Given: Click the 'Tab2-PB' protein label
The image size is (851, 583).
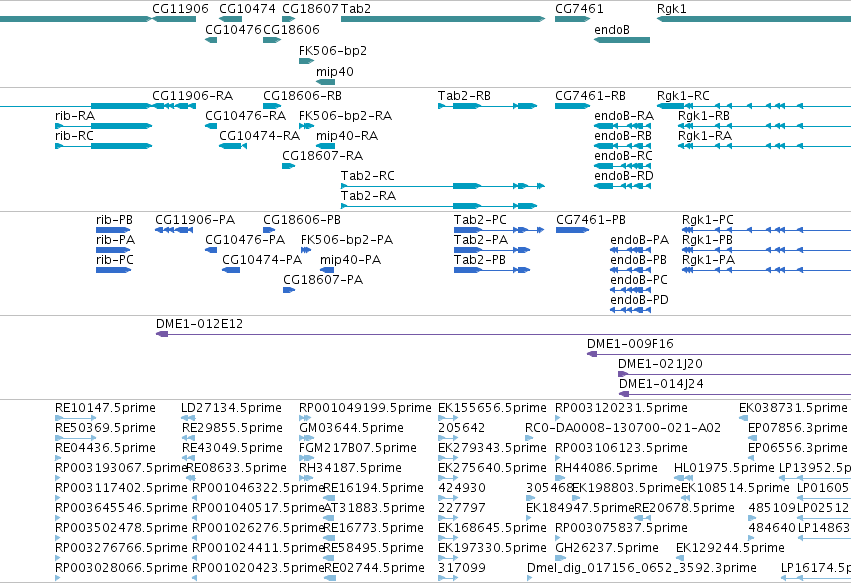Looking at the screenshot, I should point(480,260).
